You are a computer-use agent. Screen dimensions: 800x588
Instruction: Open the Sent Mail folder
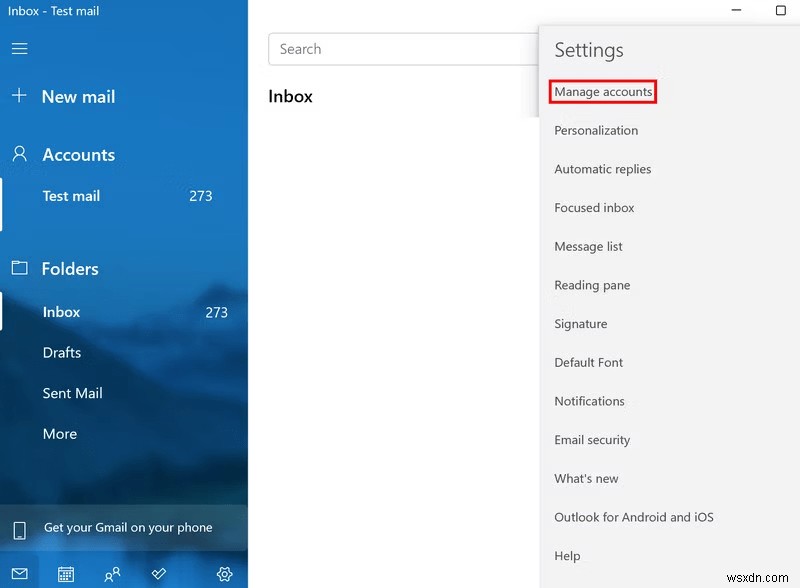click(x=72, y=393)
